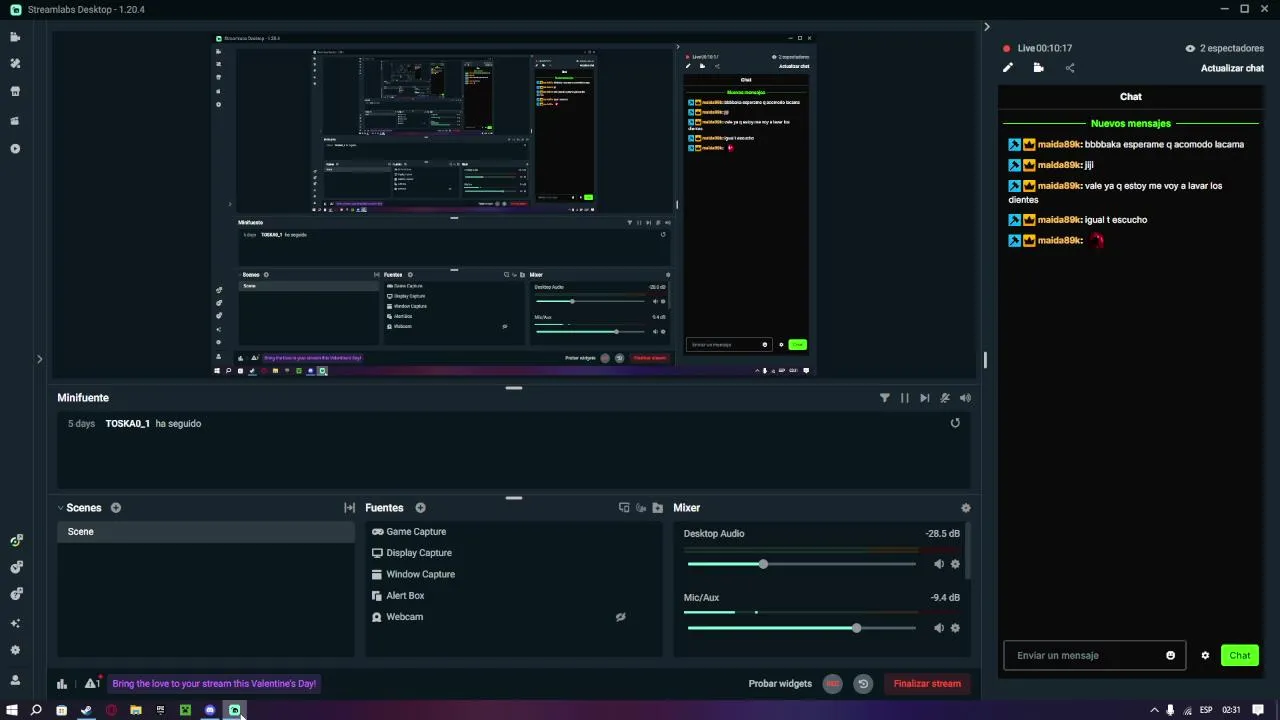This screenshot has height=720, width=1280.
Task: Open the Minifuente event filter icon
Action: 884,398
